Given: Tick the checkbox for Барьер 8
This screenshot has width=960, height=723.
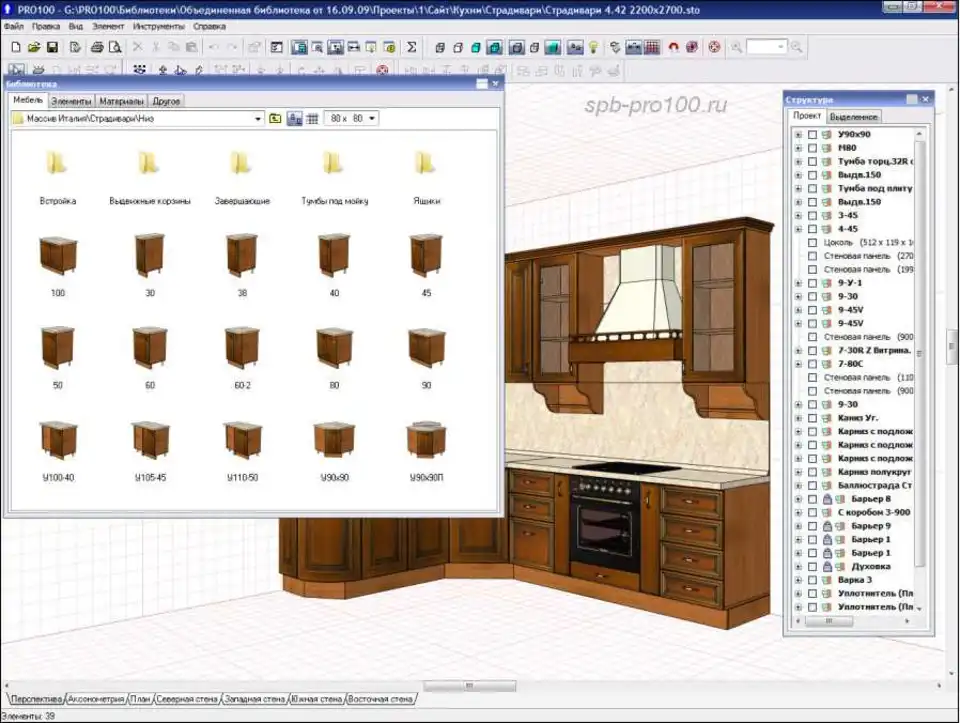Looking at the screenshot, I should tap(812, 499).
